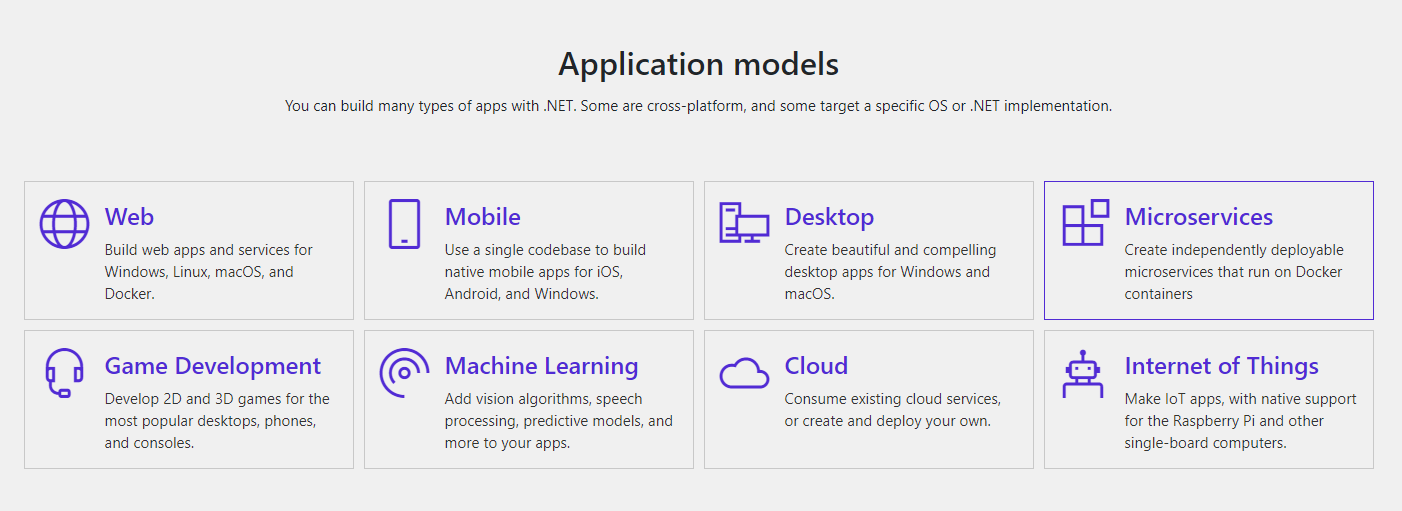Screen dimensions: 1402x511
Task: Click the squares icon on Microservices card
Action: tap(1085, 222)
